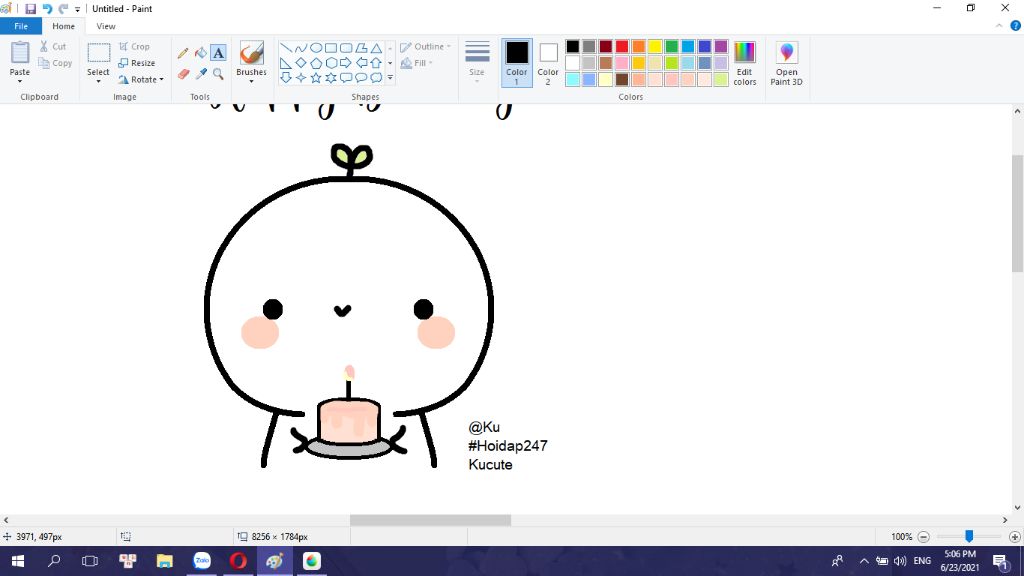Collapse the ribbon with chevron
Screen dimensions: 1024x576
[x=999, y=26]
